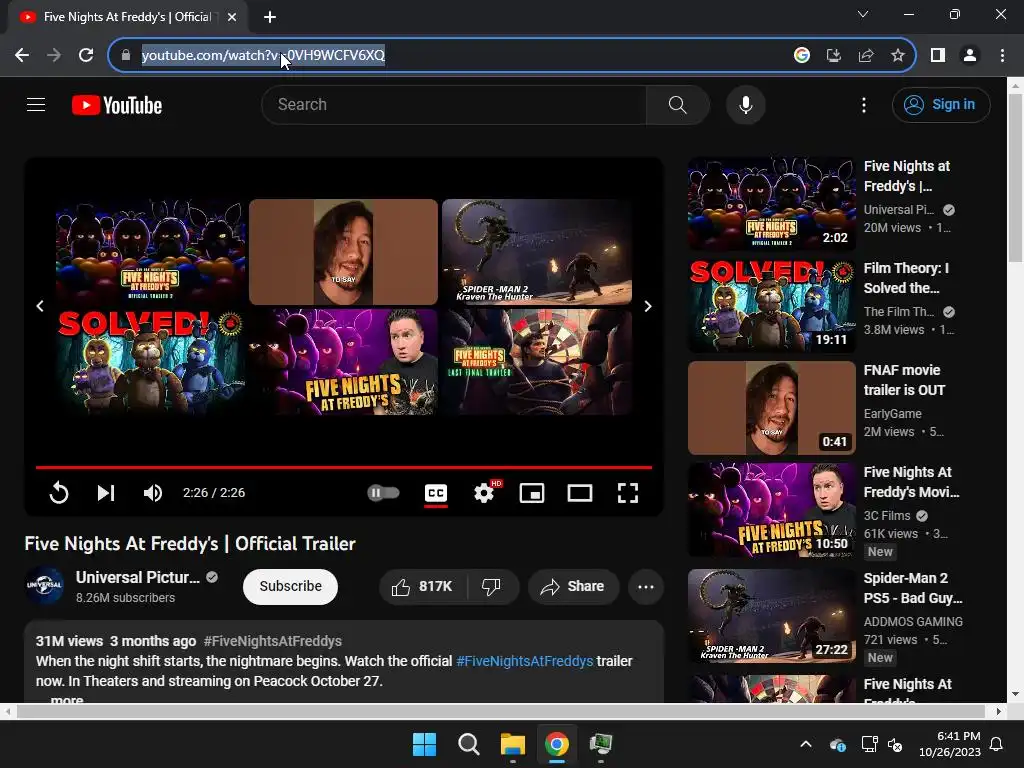The image size is (1024, 768).
Task: Click the #FiveNightsAtFreddys description hashtag link
Action: pyautogui.click(x=524, y=661)
